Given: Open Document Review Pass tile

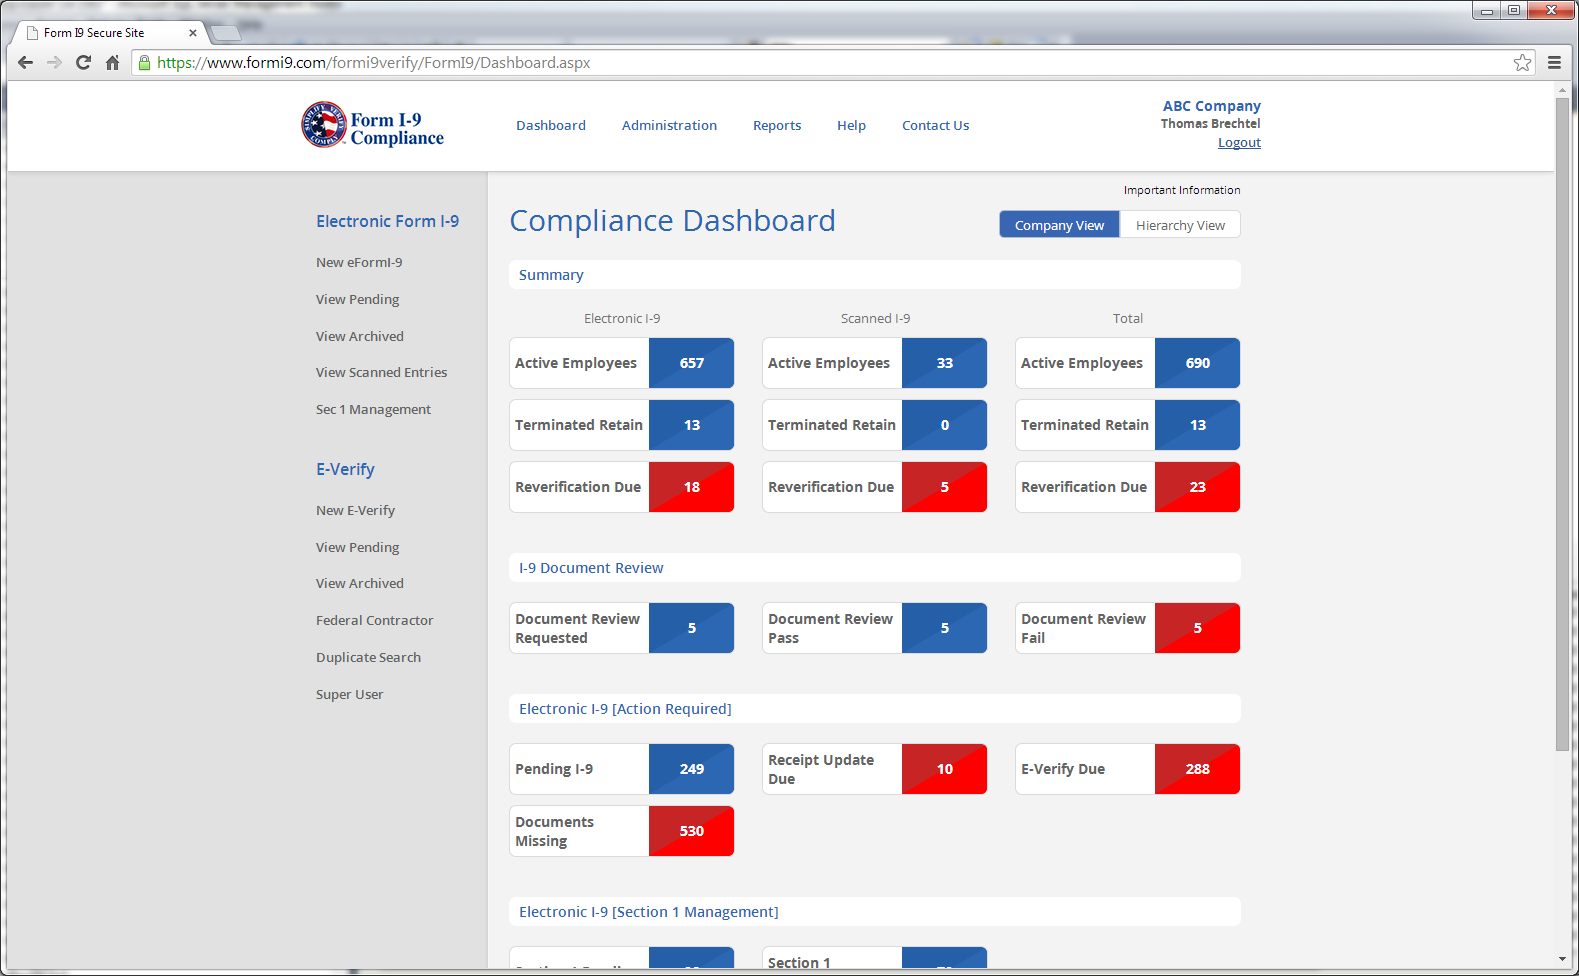Looking at the screenshot, I should coord(874,628).
